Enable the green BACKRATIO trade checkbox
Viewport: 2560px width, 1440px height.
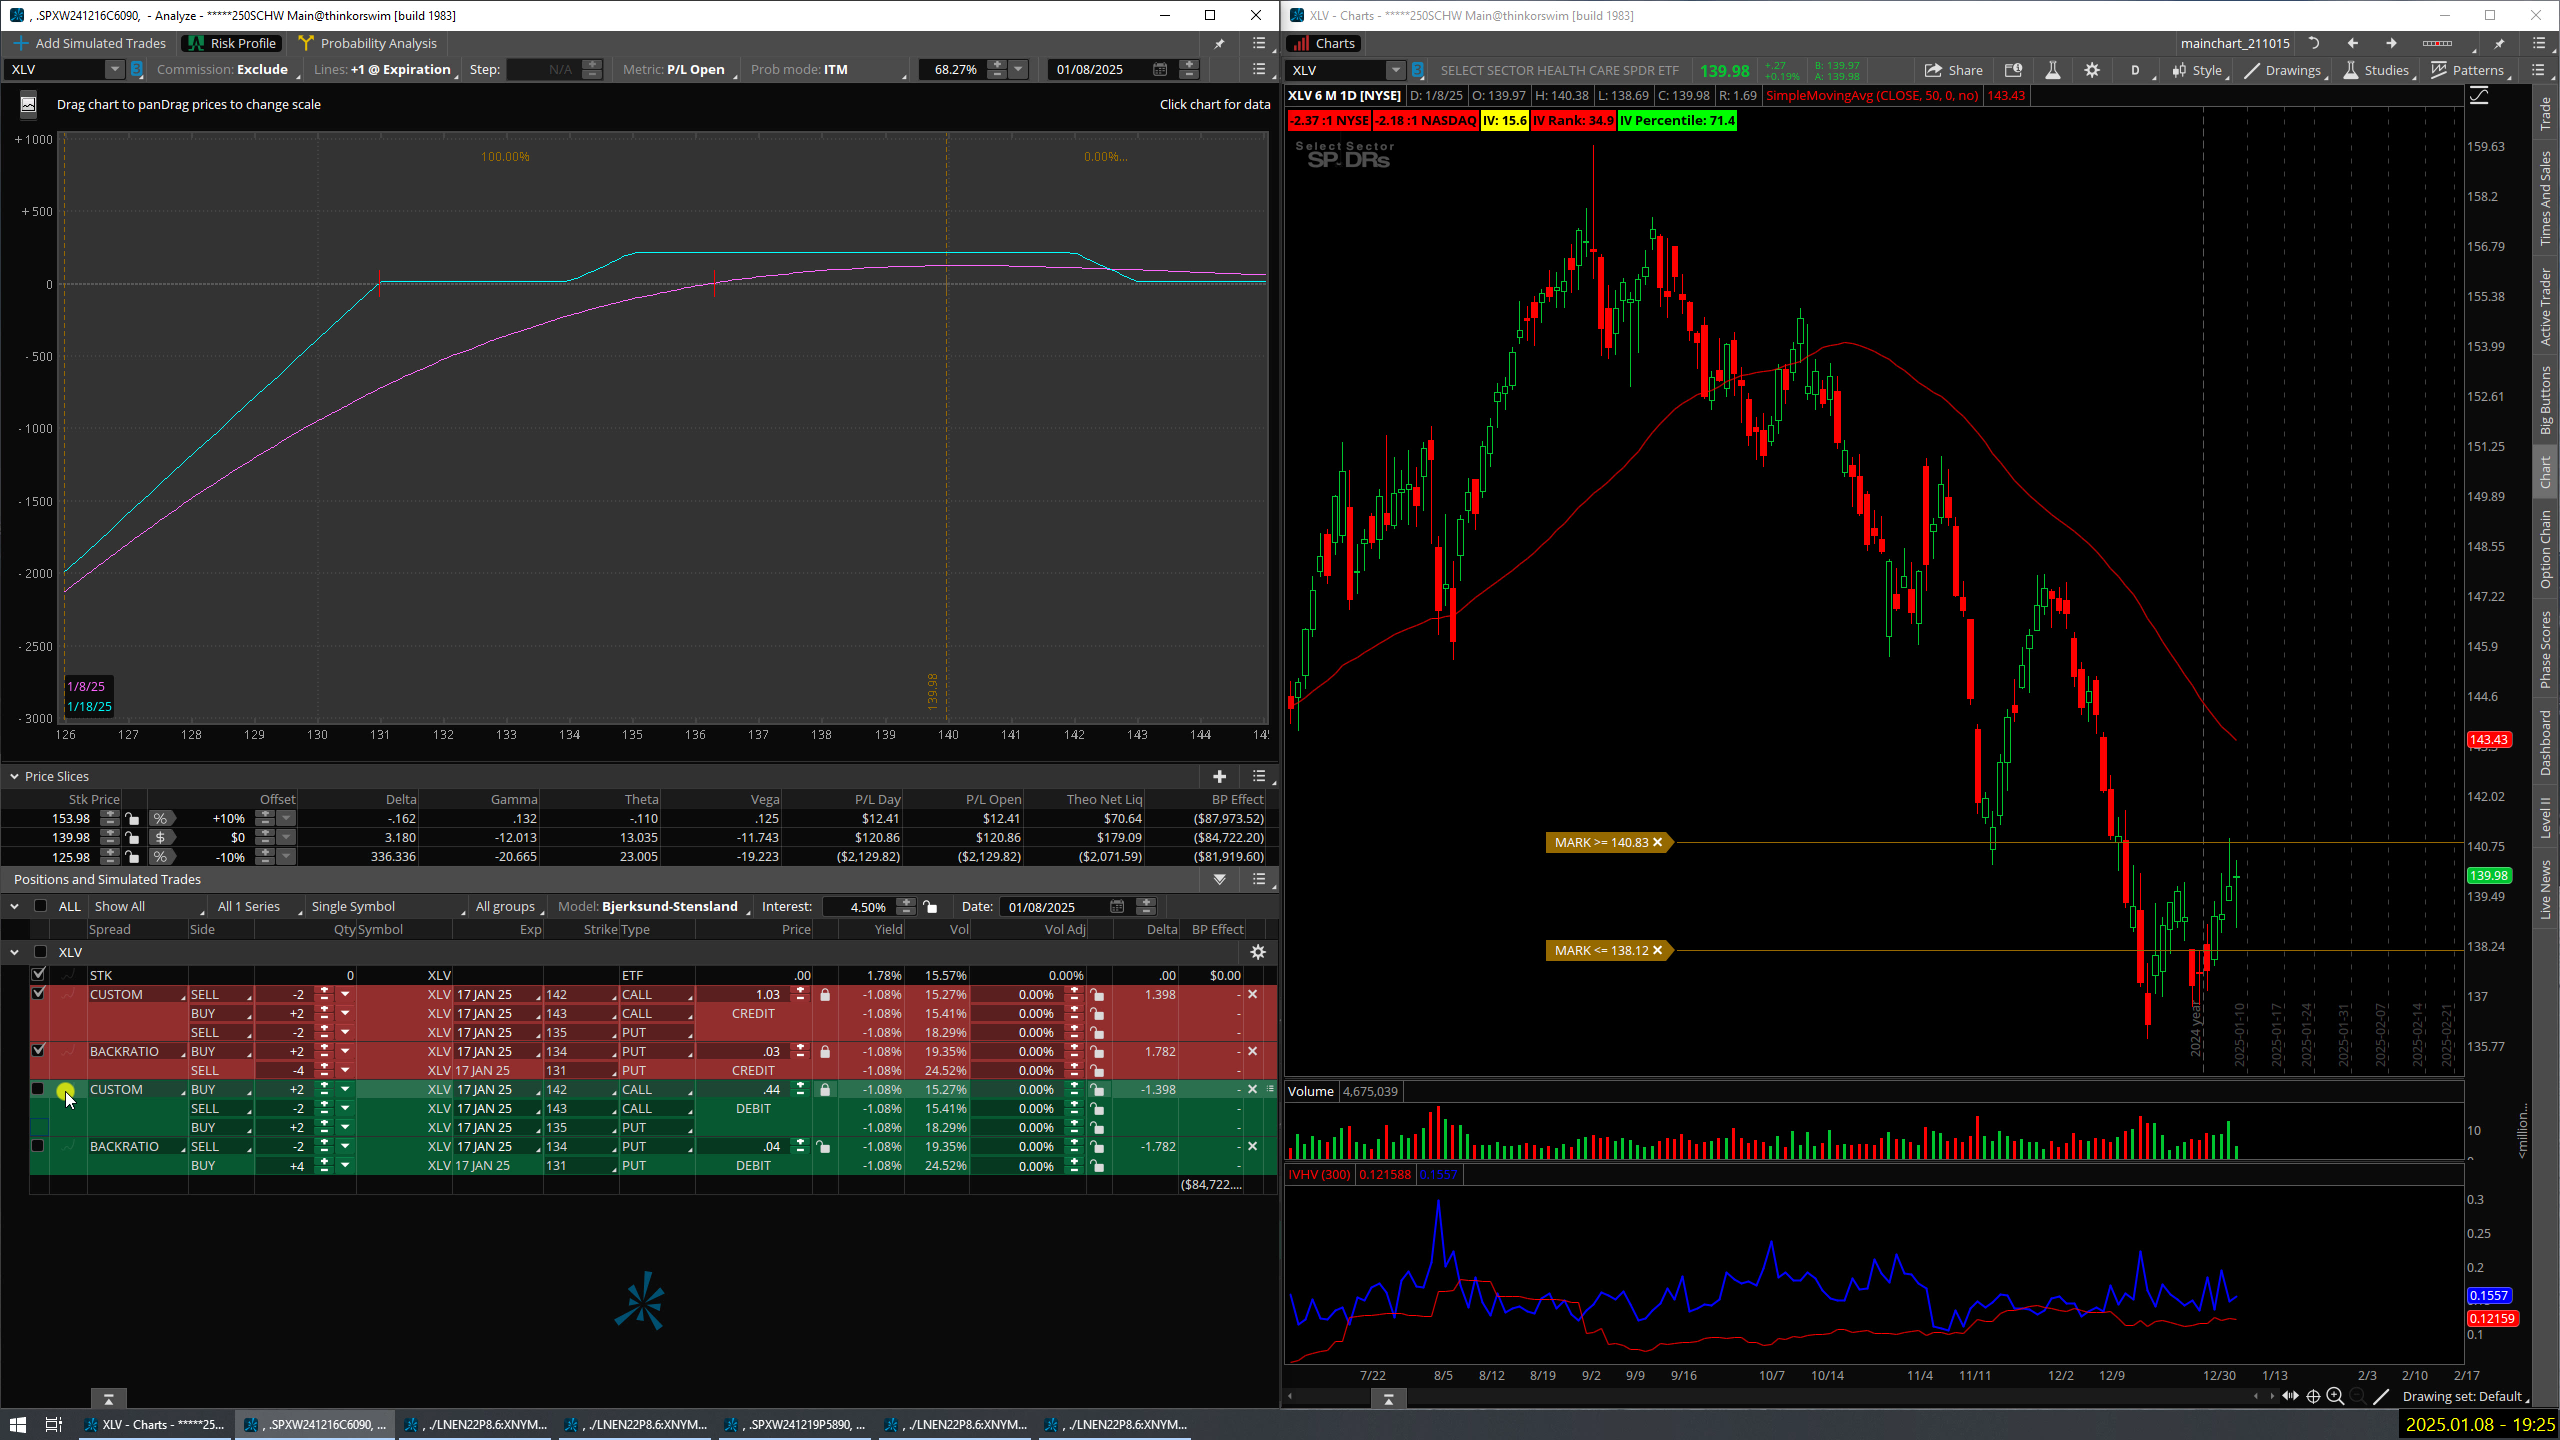tap(38, 1146)
